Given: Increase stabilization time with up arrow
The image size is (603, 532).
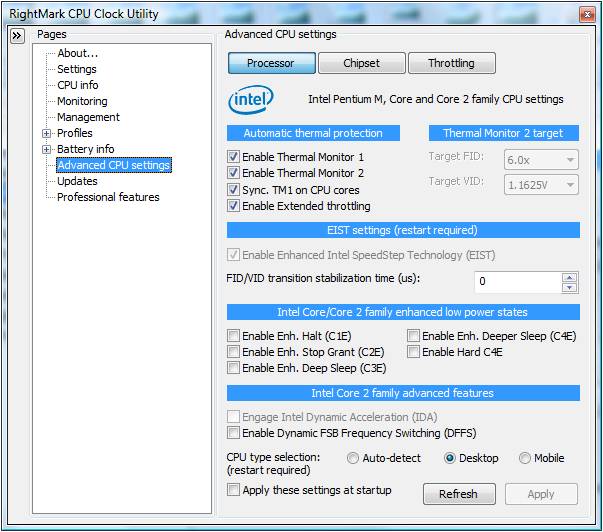Looking at the screenshot, I should coord(569,277).
